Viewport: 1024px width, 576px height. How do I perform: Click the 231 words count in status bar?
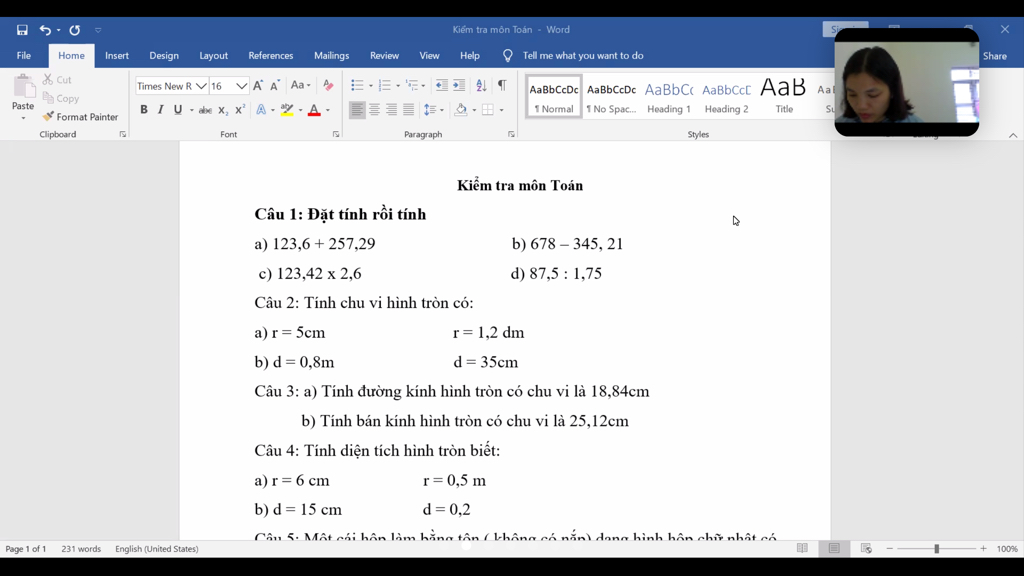(81, 549)
